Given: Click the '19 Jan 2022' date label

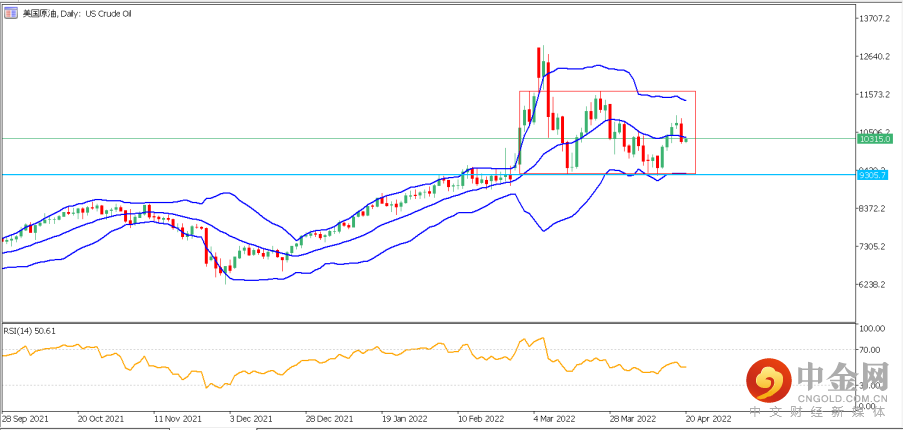Looking at the screenshot, I should [x=403, y=418].
